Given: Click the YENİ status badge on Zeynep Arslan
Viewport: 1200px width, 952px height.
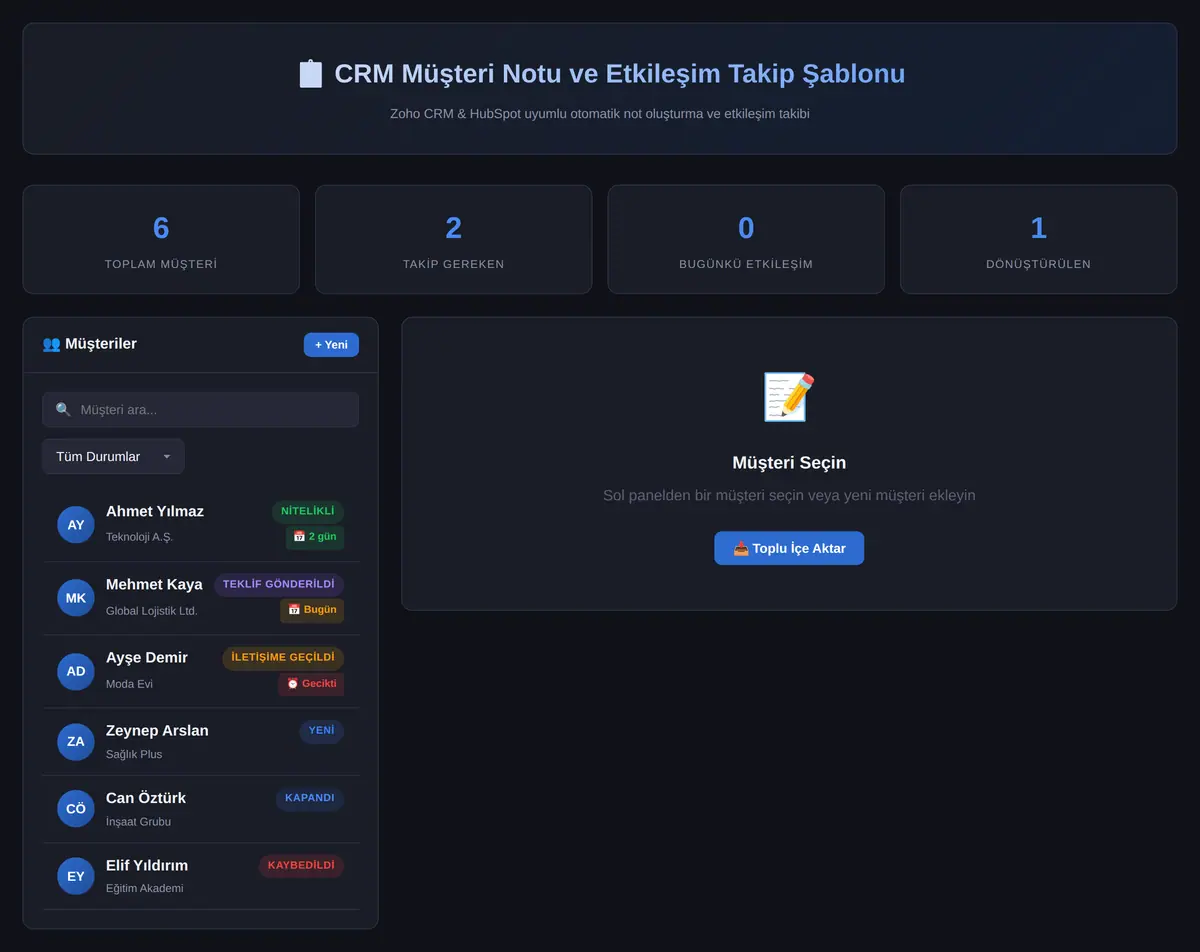Looking at the screenshot, I should (321, 731).
